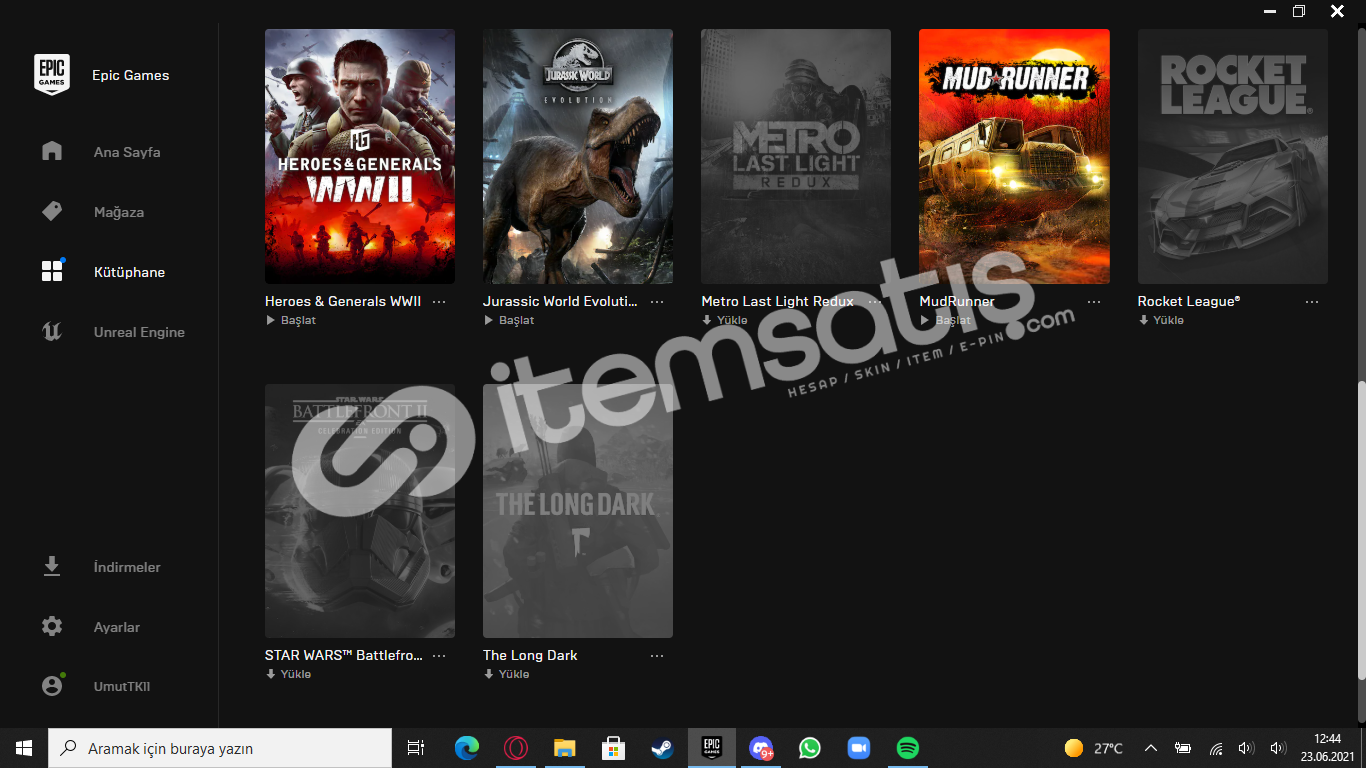The width and height of the screenshot is (1366, 768).
Task: Open options menu for Metro Last Light Redux
Action: tap(875, 301)
